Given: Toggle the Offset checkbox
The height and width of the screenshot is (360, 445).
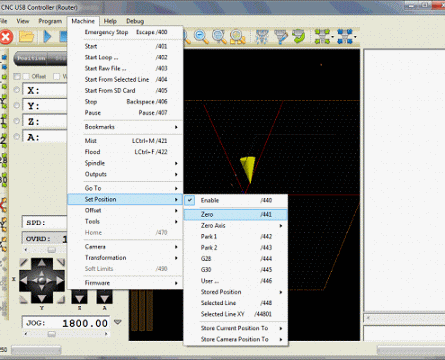Looking at the screenshot, I should [x=26, y=77].
